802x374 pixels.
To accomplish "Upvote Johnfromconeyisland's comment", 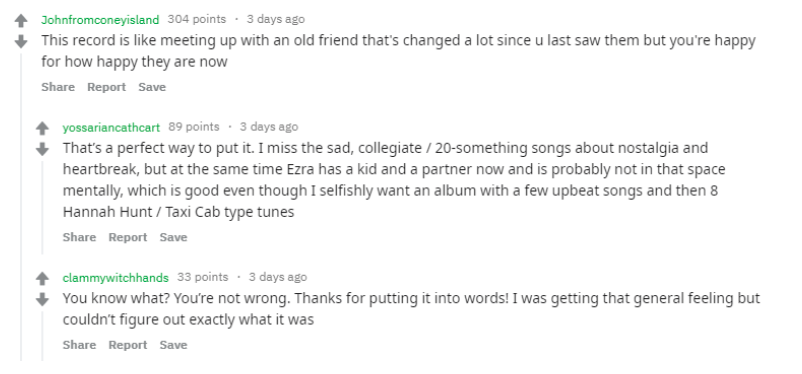I will (x=21, y=20).
